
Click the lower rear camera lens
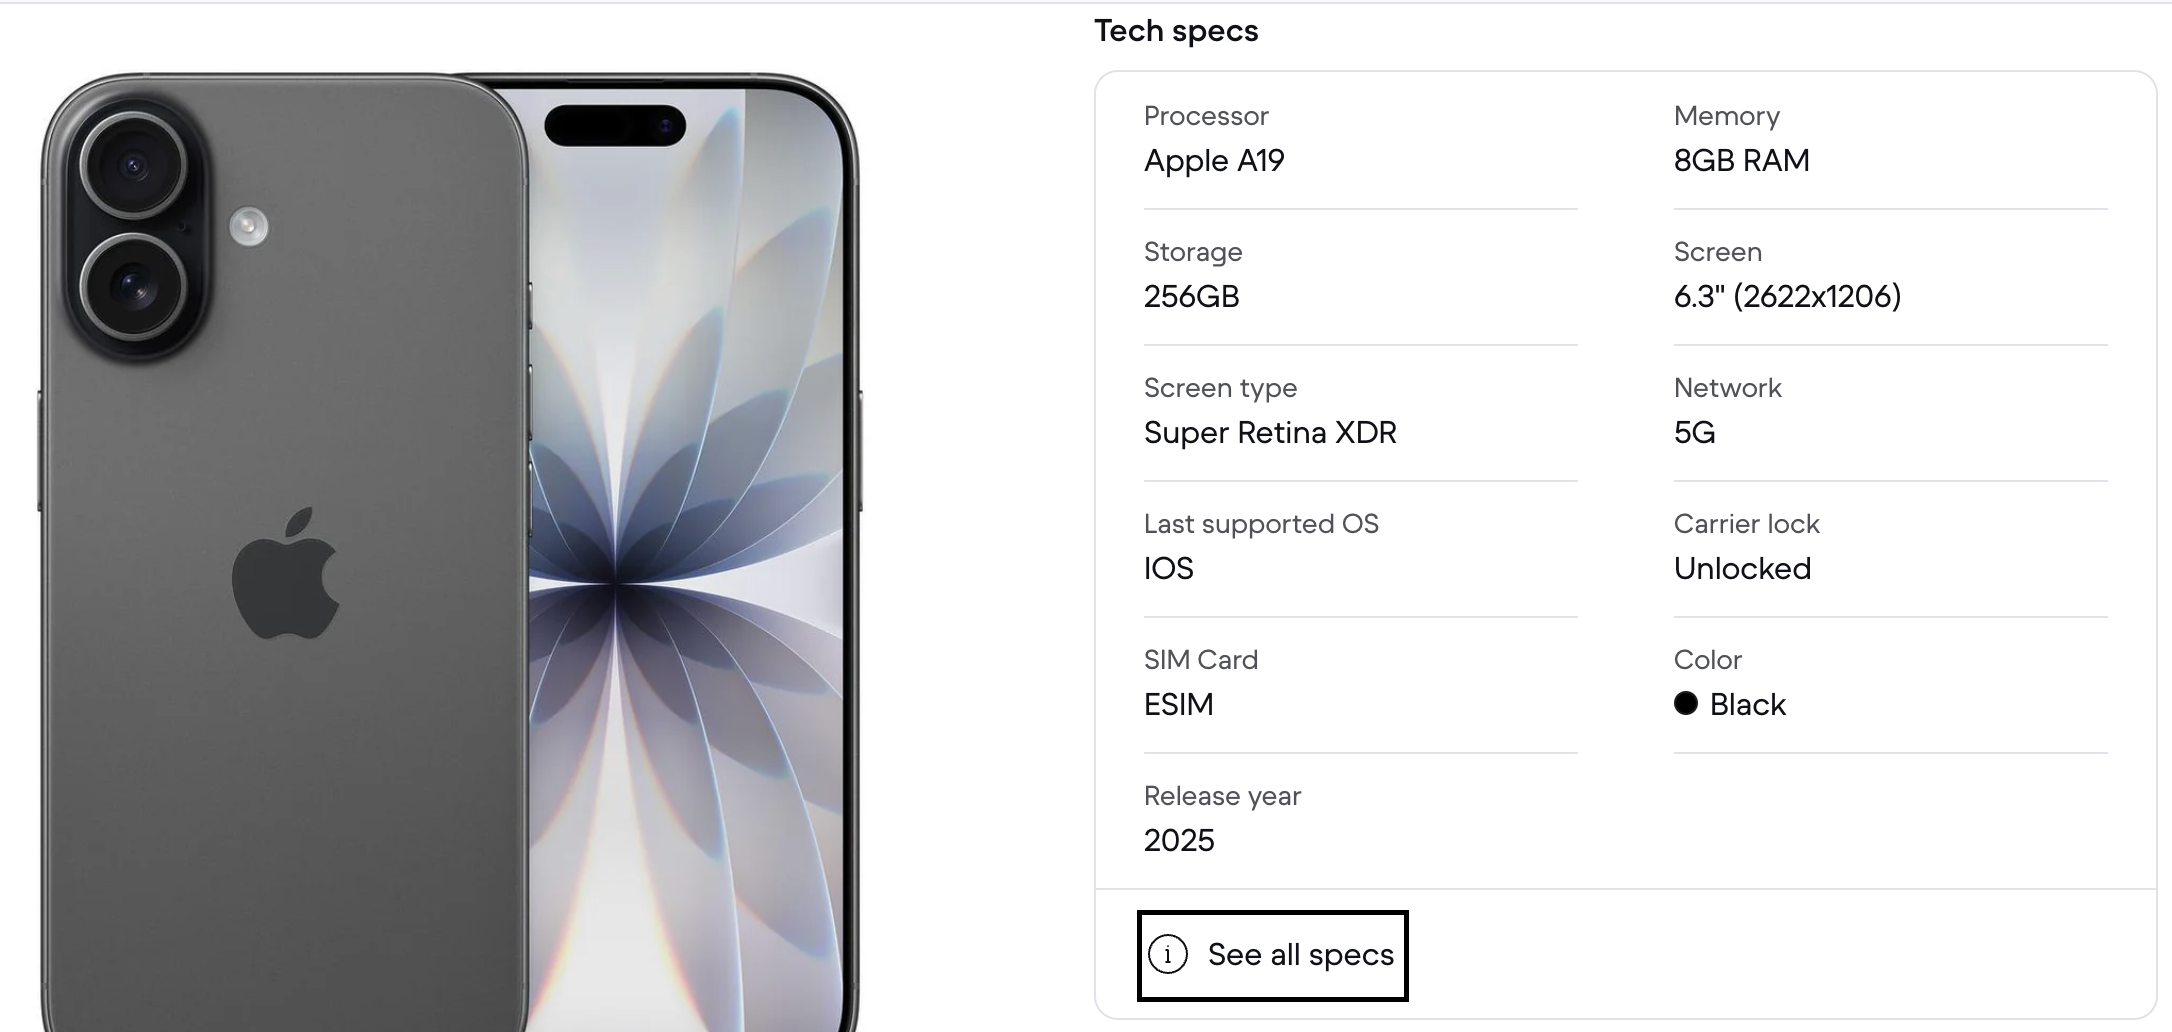pos(133,288)
